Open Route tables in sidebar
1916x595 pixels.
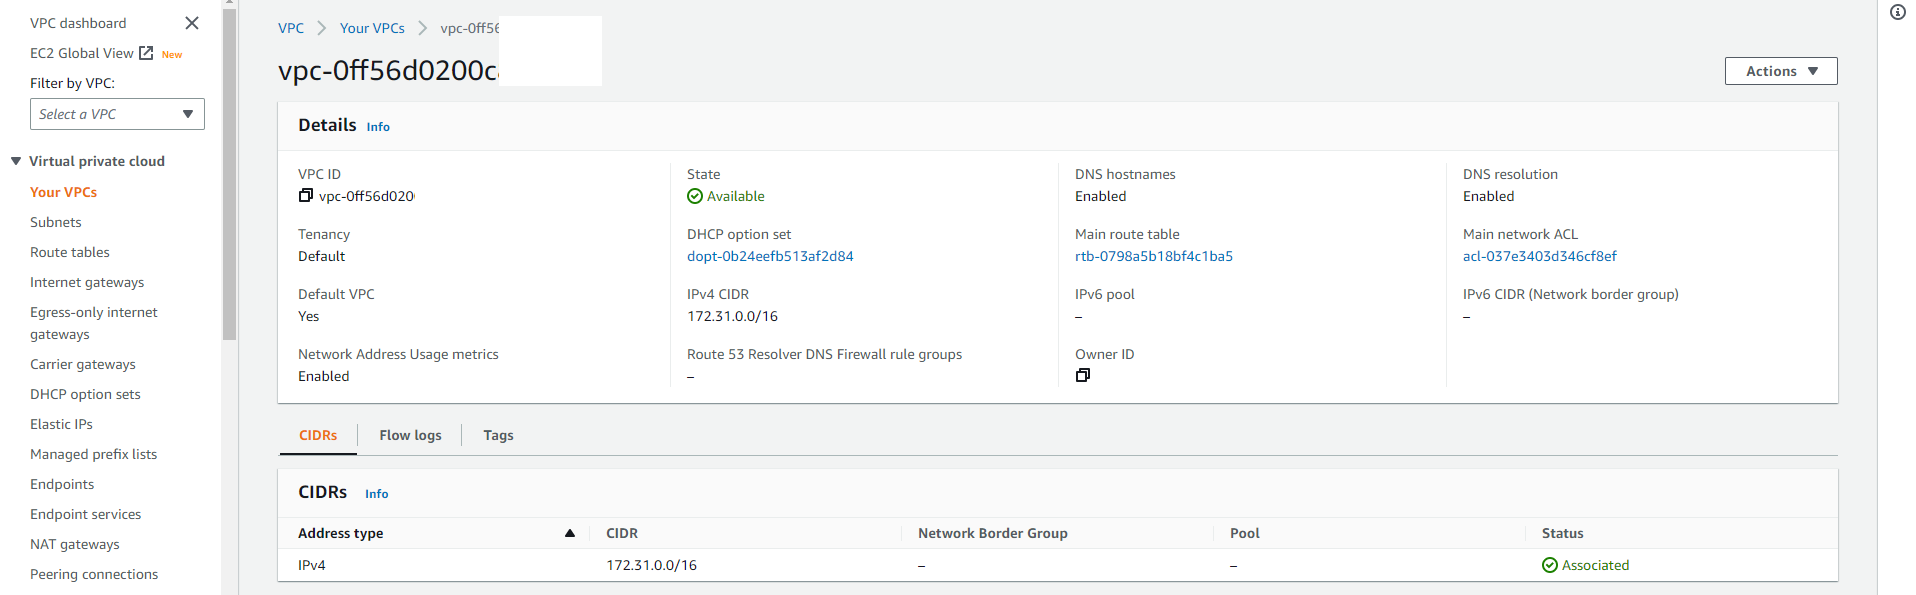click(70, 252)
